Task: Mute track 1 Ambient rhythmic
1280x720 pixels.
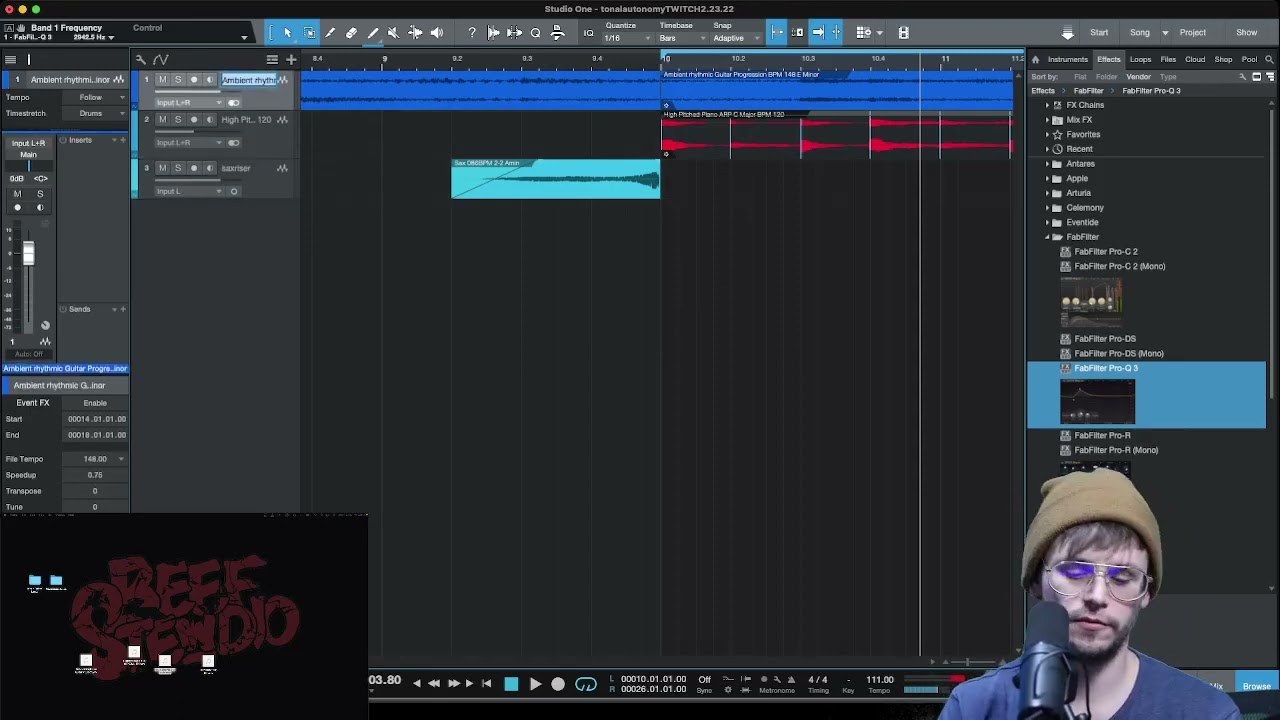Action: [x=162, y=80]
